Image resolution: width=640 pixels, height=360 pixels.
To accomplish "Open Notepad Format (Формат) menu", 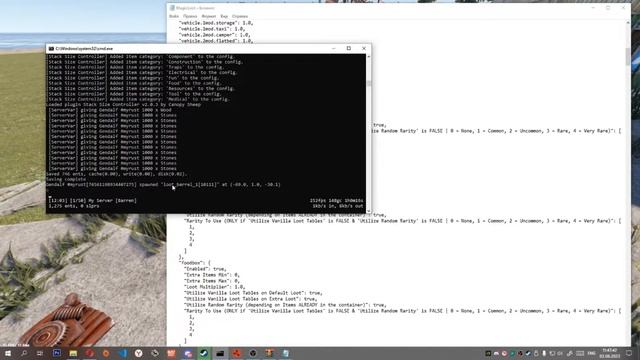I will click(209, 16).
